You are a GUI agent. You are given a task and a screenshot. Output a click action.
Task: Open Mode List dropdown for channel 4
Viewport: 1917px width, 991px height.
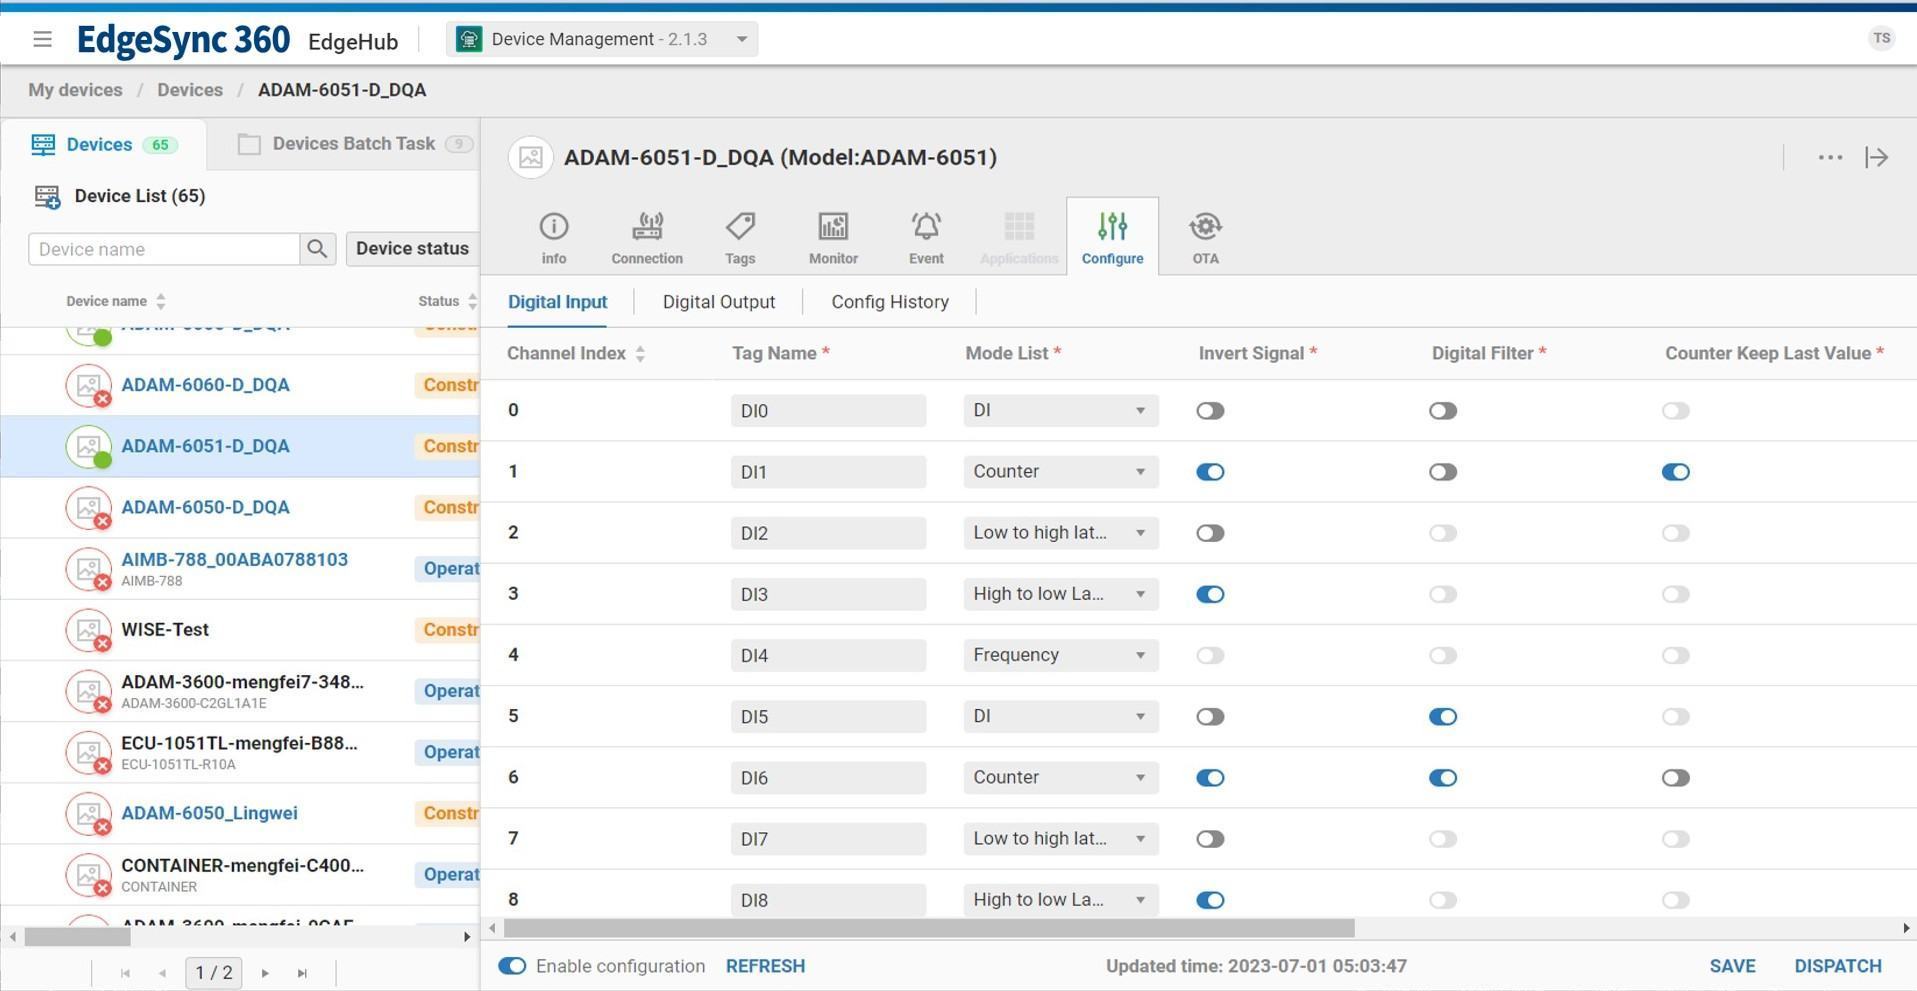[1059, 655]
